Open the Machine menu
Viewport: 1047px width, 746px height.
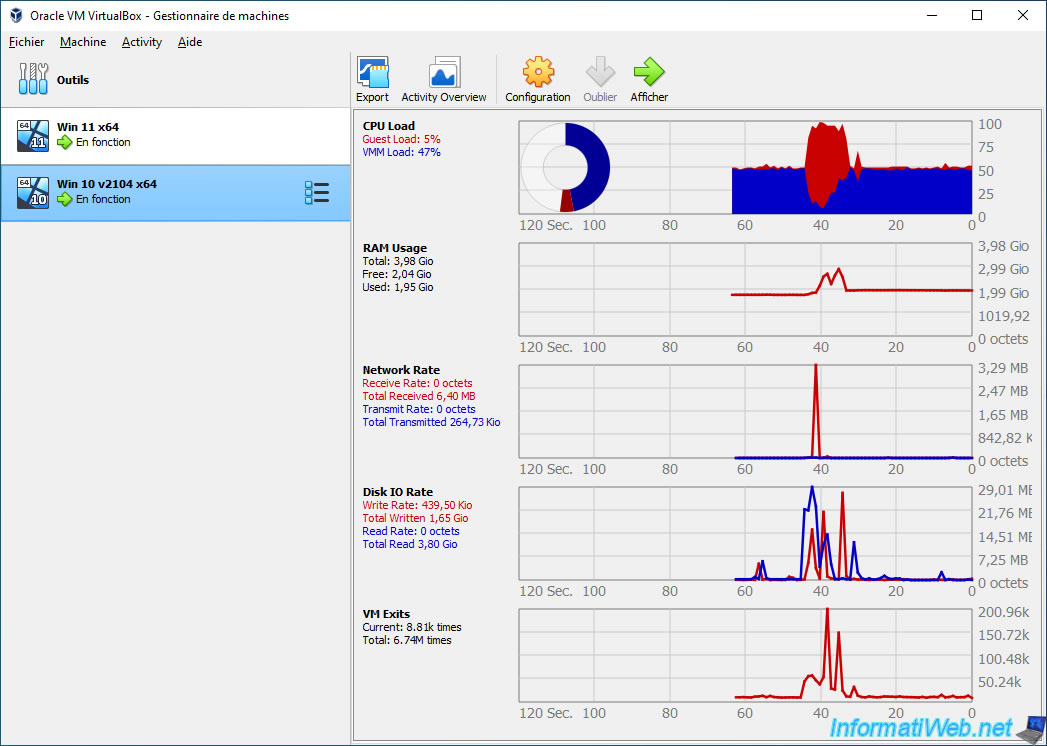[83, 42]
